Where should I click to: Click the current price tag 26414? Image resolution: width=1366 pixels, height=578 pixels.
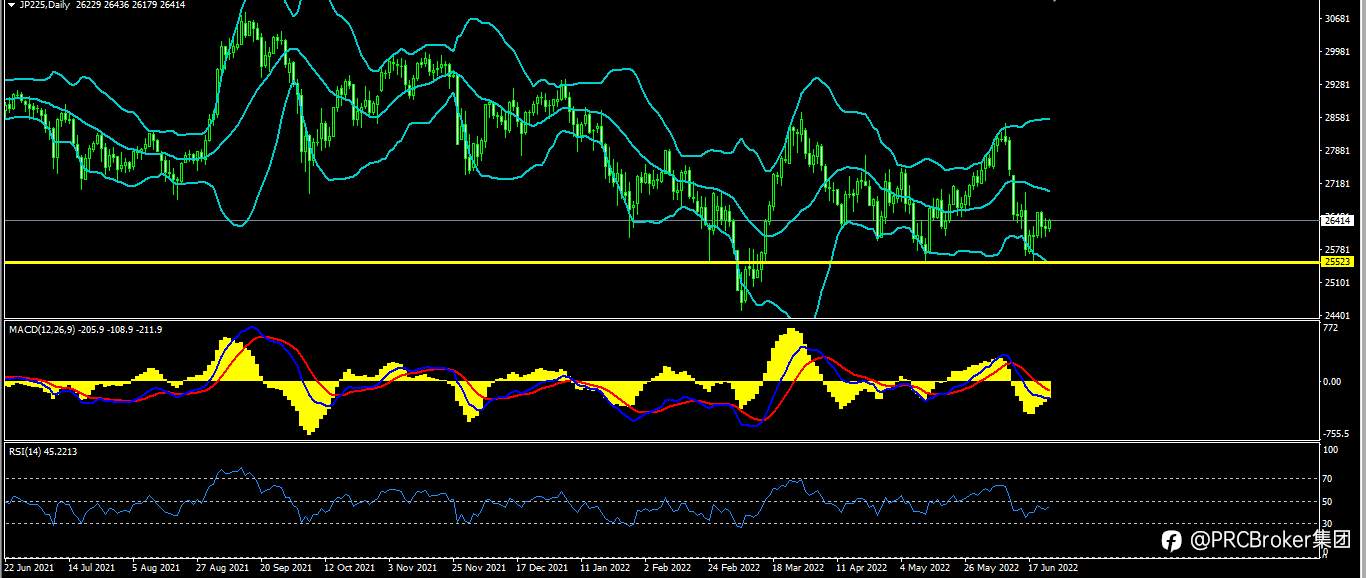point(1336,220)
